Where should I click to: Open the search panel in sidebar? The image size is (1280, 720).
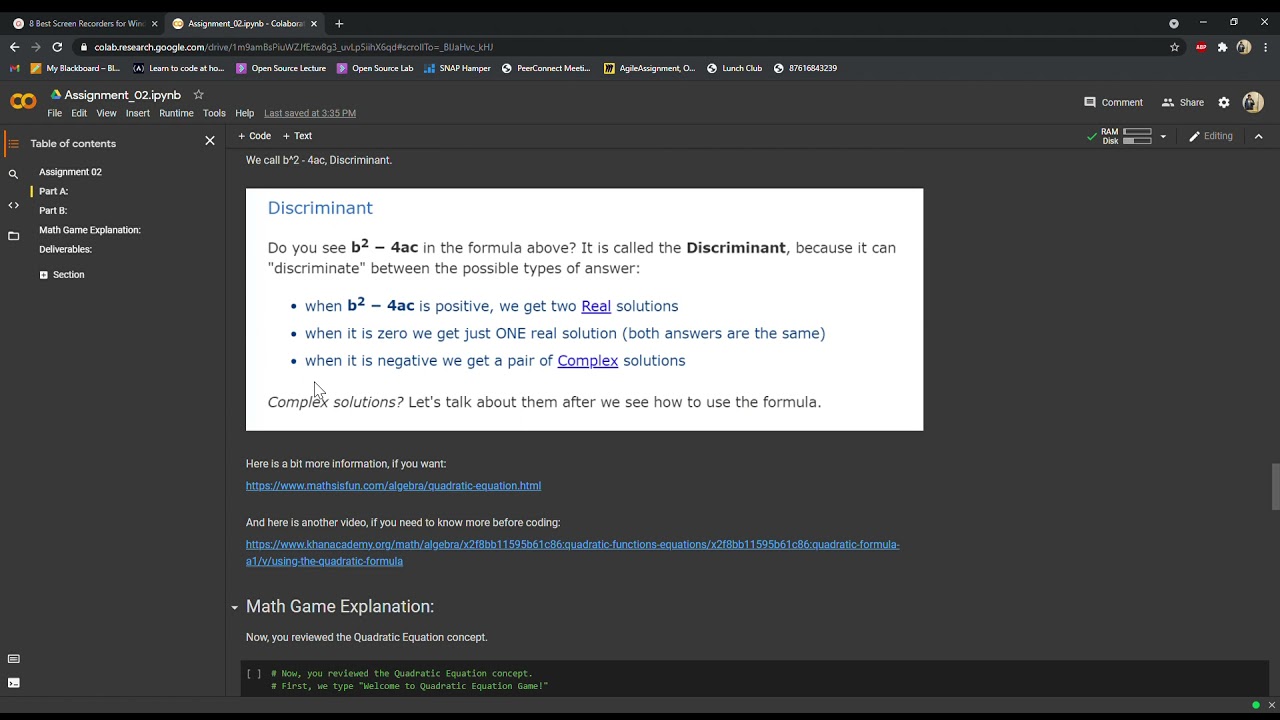[13, 174]
